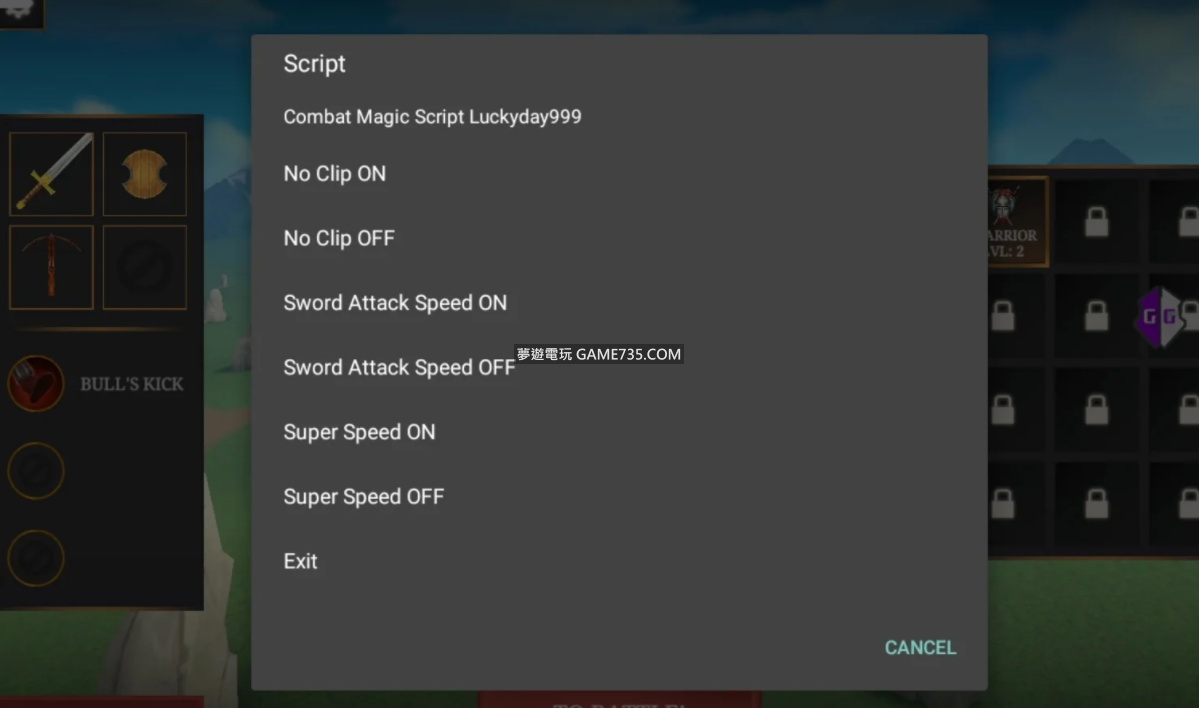Screen dimensions: 1199x708
Task: Choose Exit in the script menu
Action: [619, 561]
